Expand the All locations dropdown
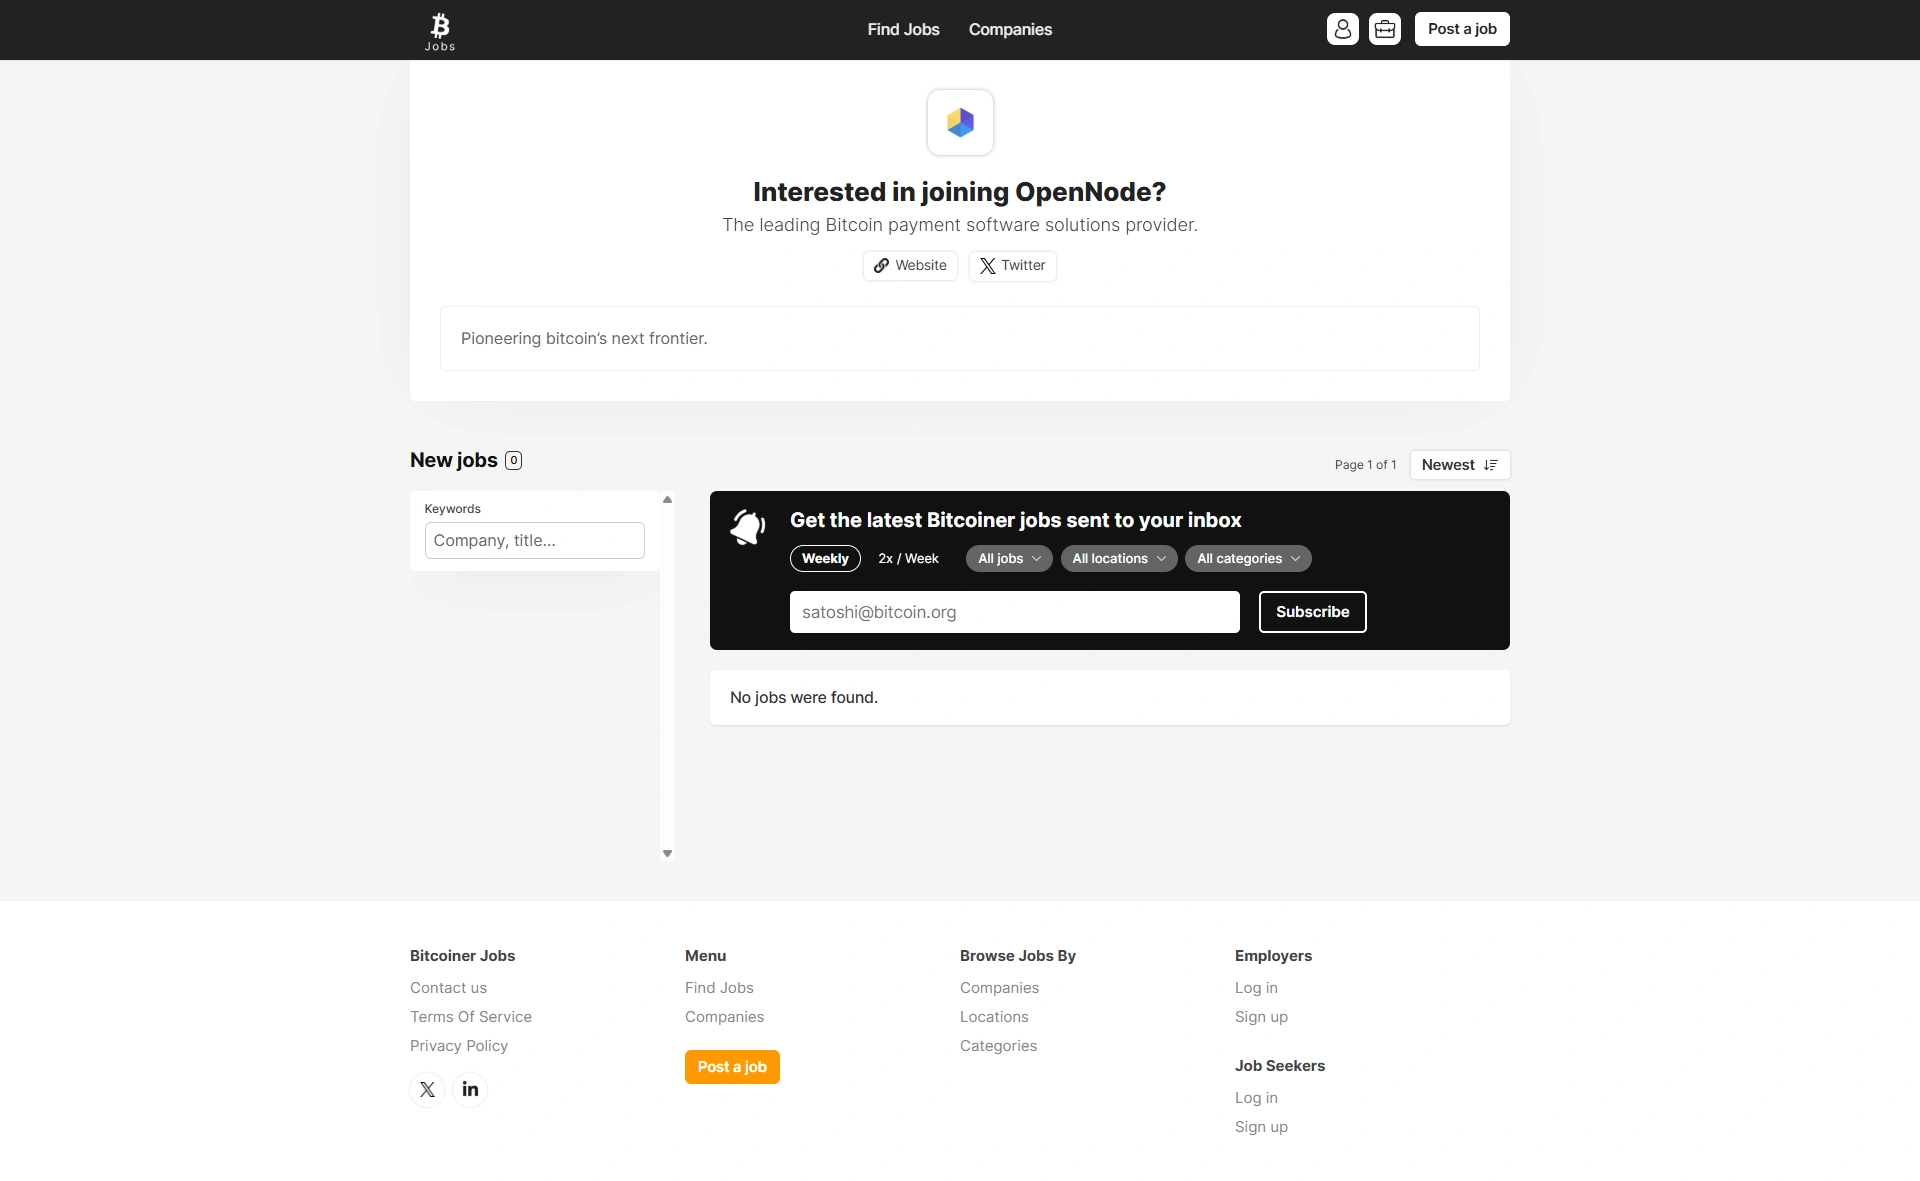Screen dimensions: 1920x1181 pos(1119,559)
